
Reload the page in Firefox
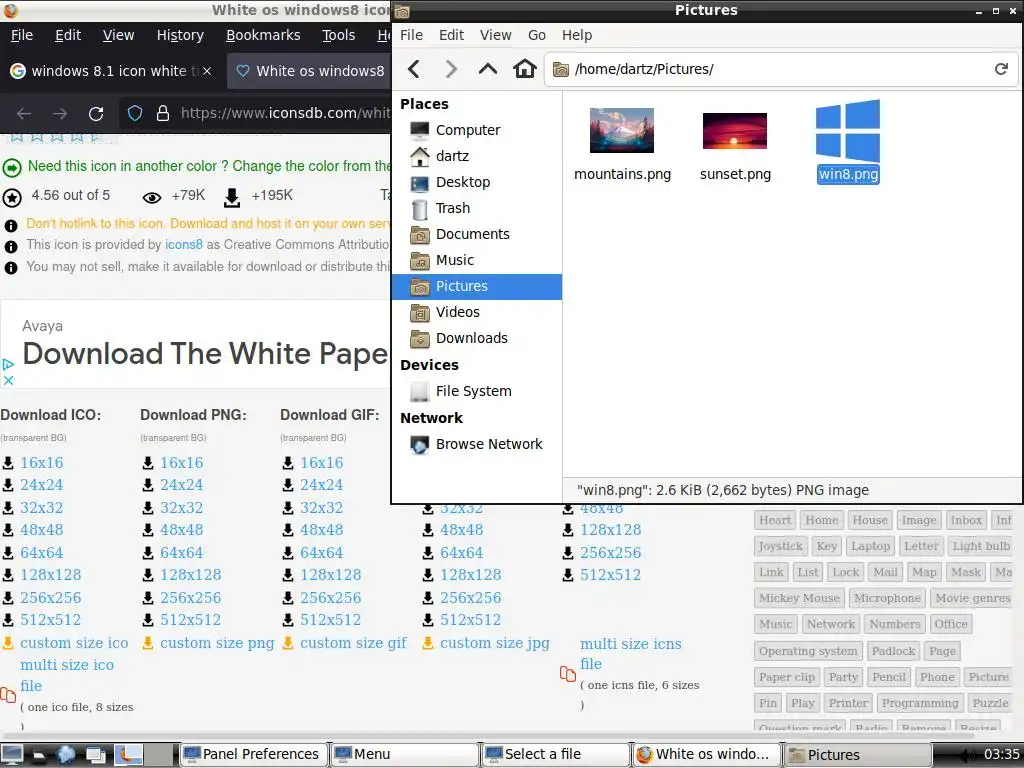[x=96, y=114]
